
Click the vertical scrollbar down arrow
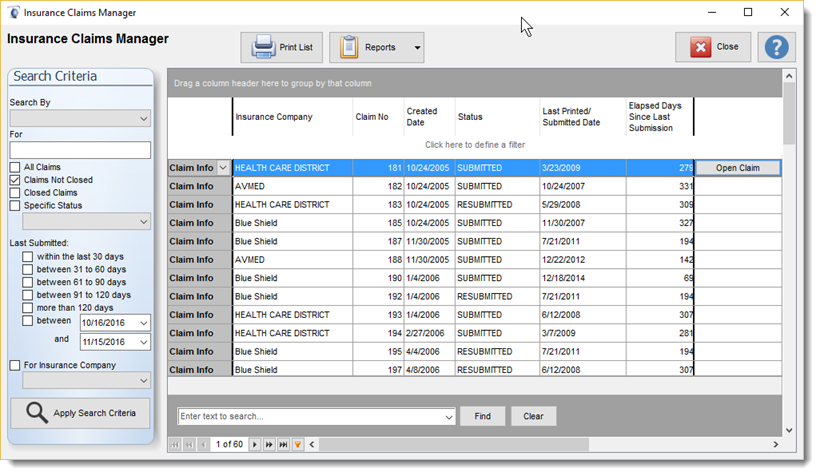(x=789, y=431)
